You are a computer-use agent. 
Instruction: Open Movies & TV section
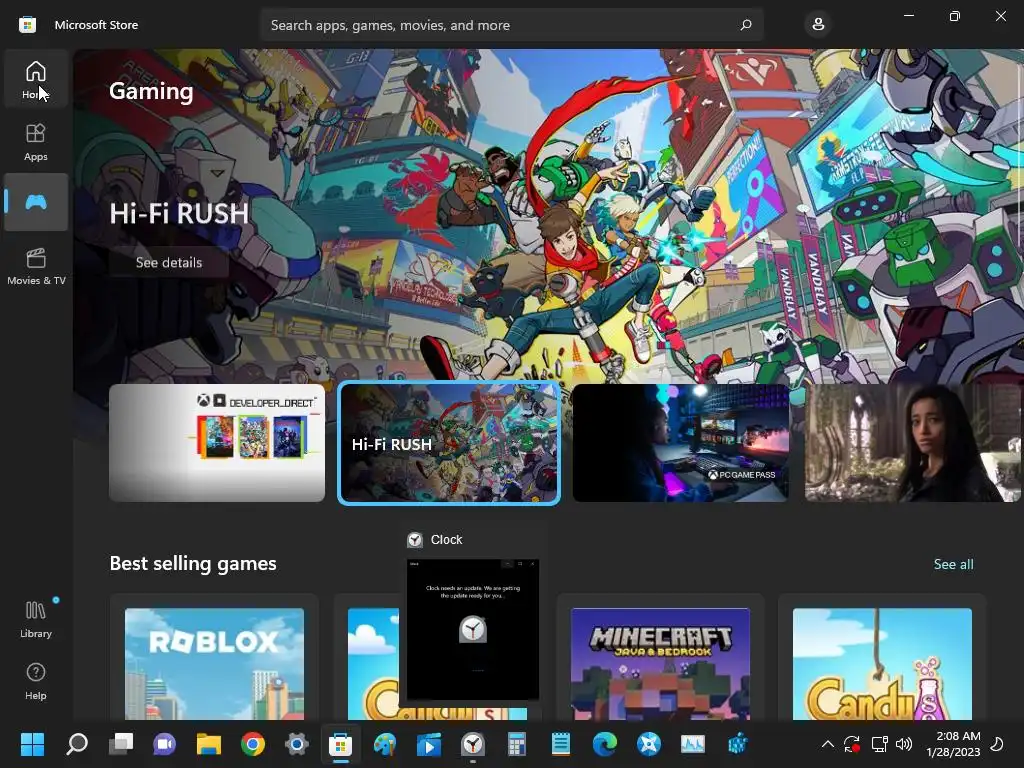click(36, 266)
